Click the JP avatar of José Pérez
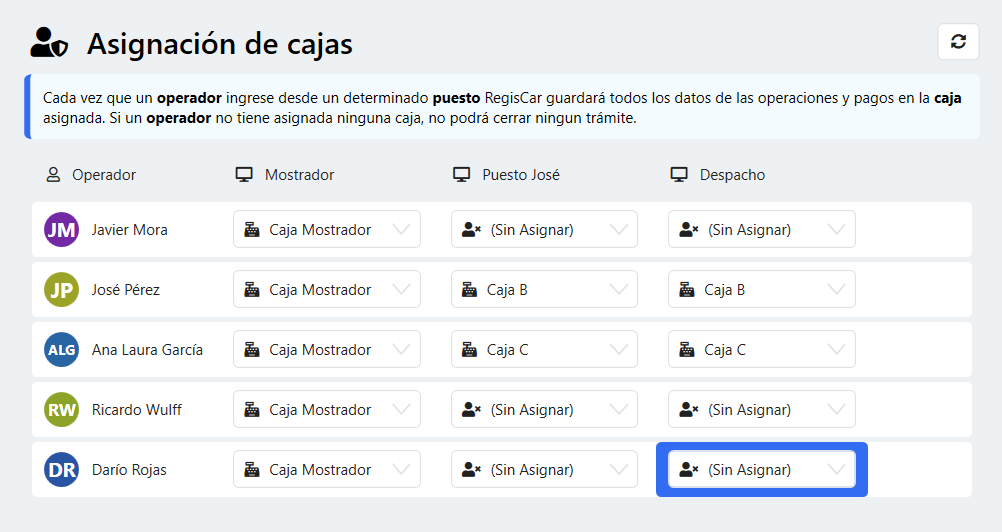The height and width of the screenshot is (532, 1002). coord(61,290)
